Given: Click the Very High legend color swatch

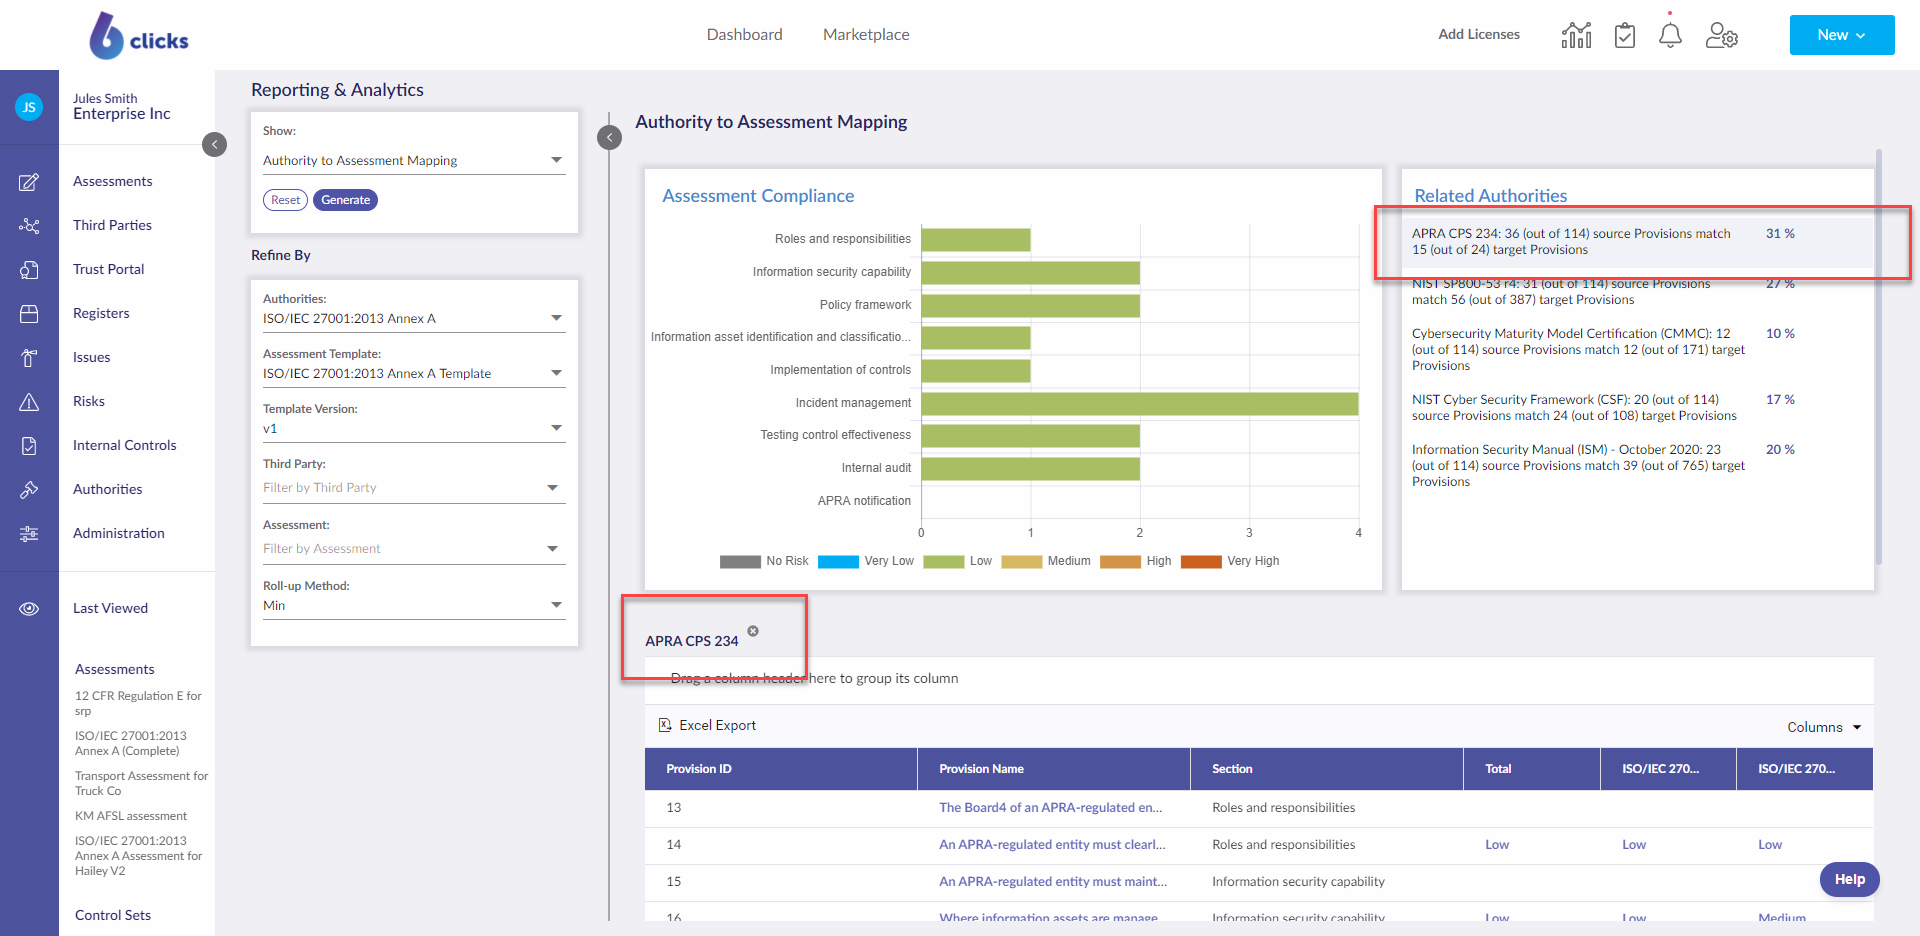Looking at the screenshot, I should (x=1201, y=562).
